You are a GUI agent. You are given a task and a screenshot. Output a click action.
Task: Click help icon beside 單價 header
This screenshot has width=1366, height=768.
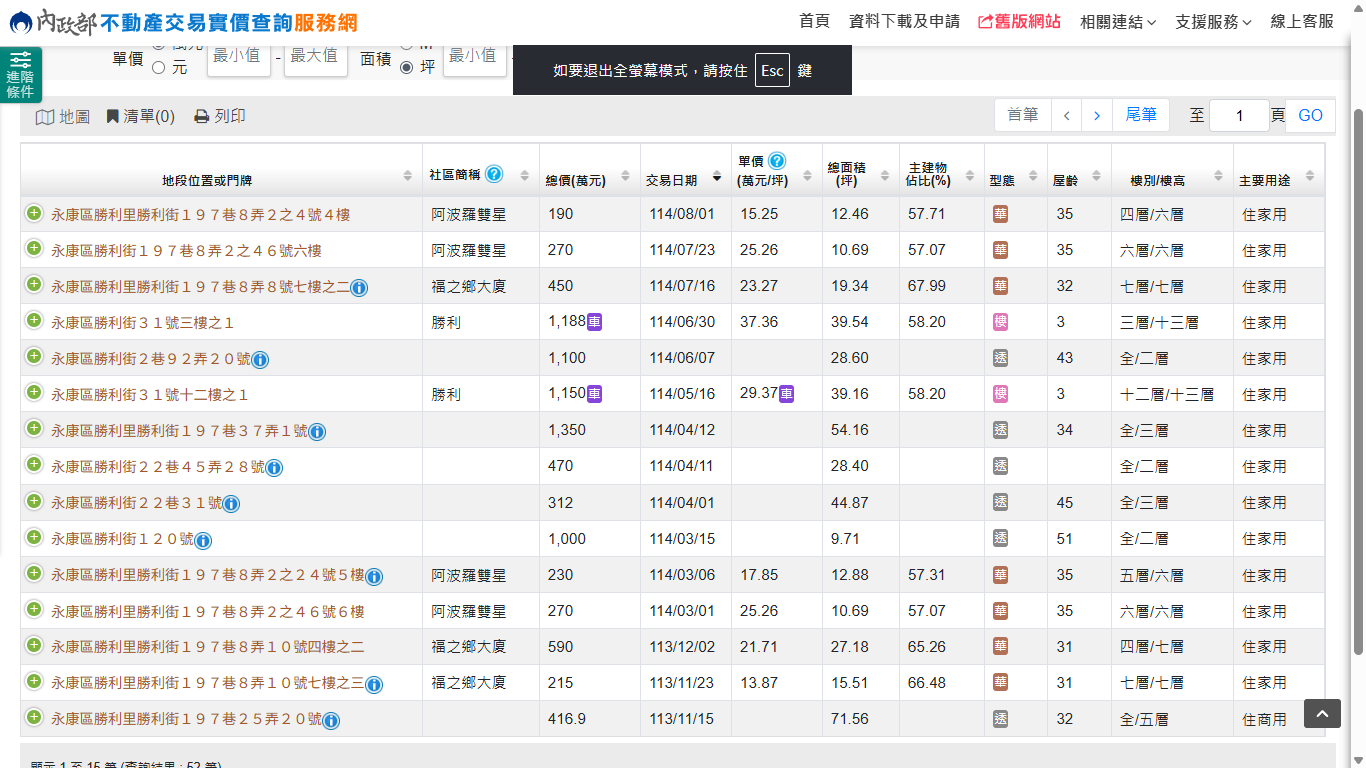pyautogui.click(x=776, y=161)
